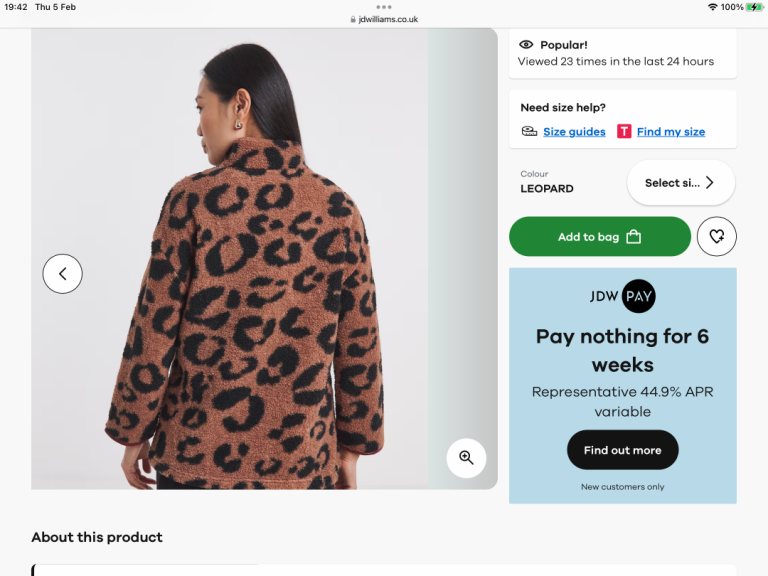Go to the previous product image
Screen dimensions: 768x576
[x=62, y=273]
